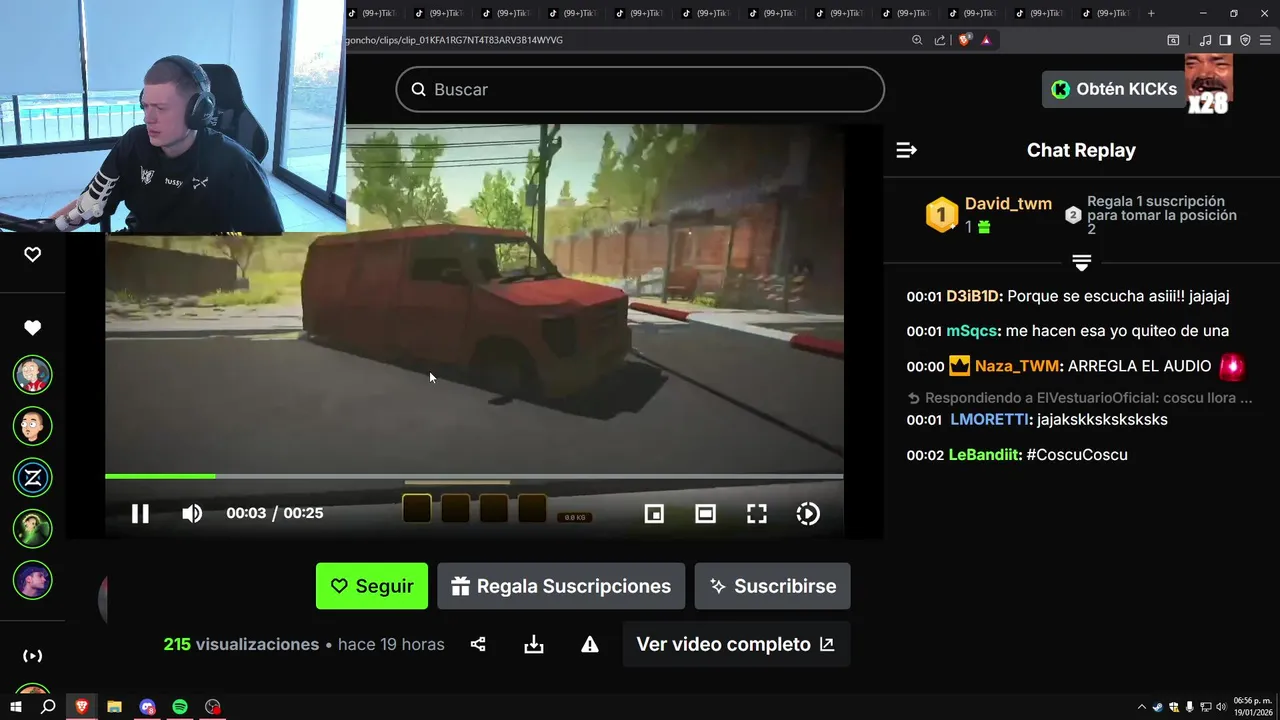The height and width of the screenshot is (720, 1280).
Task: Open LMORETTI username in chat
Action: pyautogui.click(x=991, y=419)
